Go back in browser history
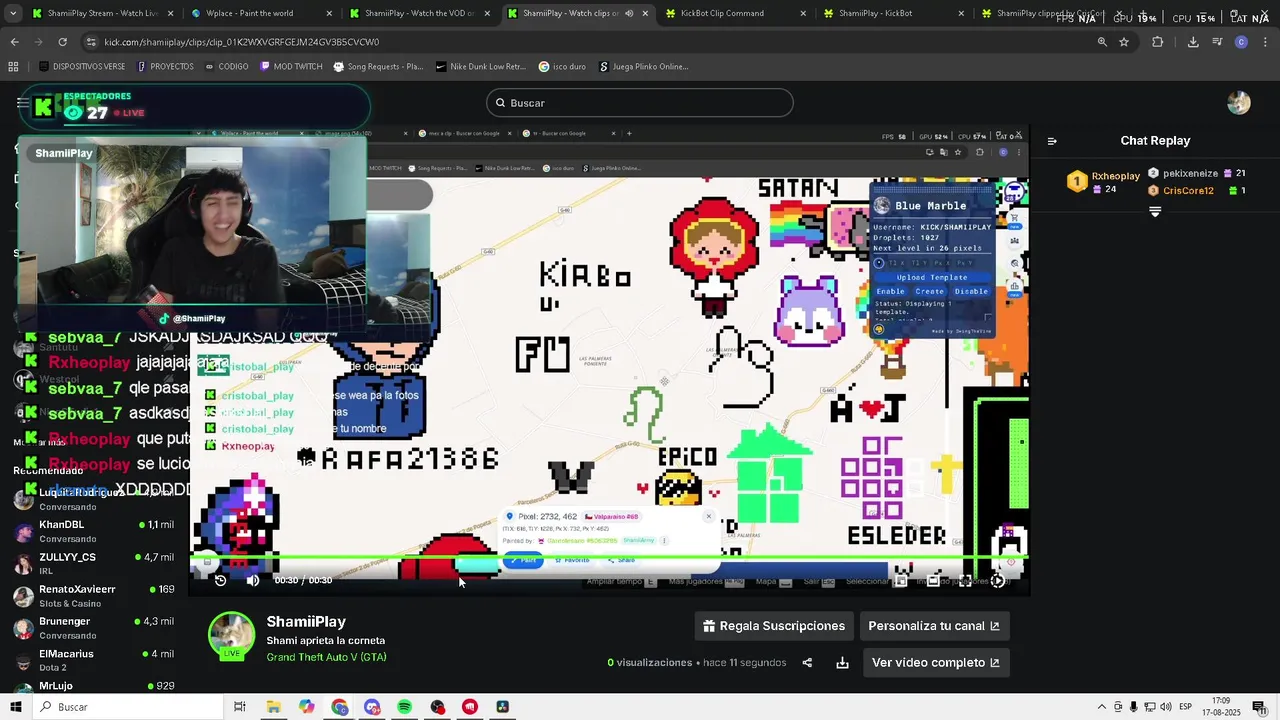Screen dimensions: 1280x720 [x=14, y=42]
